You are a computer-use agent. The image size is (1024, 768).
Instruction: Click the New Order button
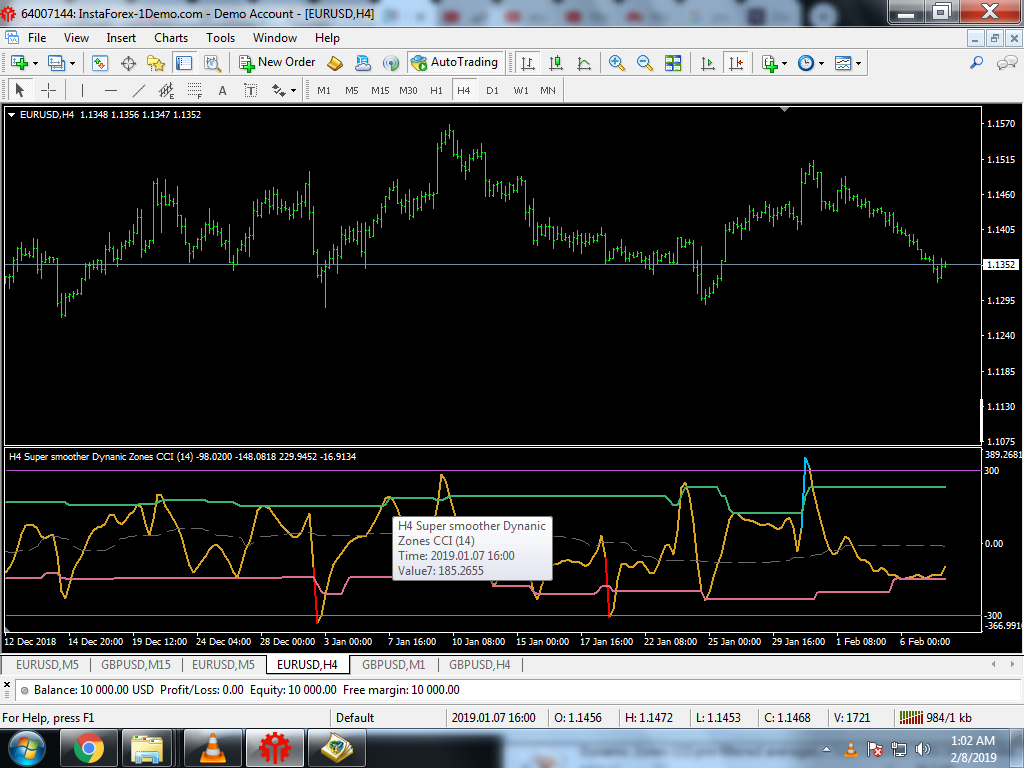pyautogui.click(x=277, y=62)
